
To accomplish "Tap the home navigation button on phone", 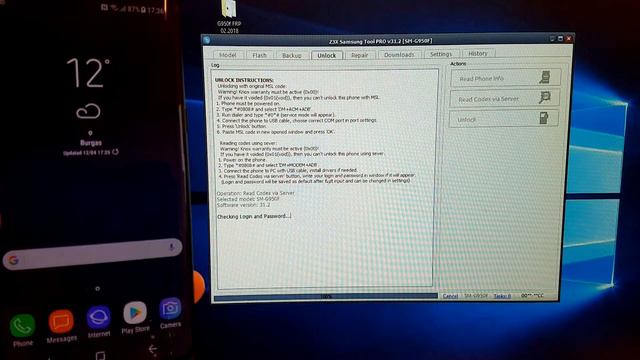I will pyautogui.click(x=100, y=356).
